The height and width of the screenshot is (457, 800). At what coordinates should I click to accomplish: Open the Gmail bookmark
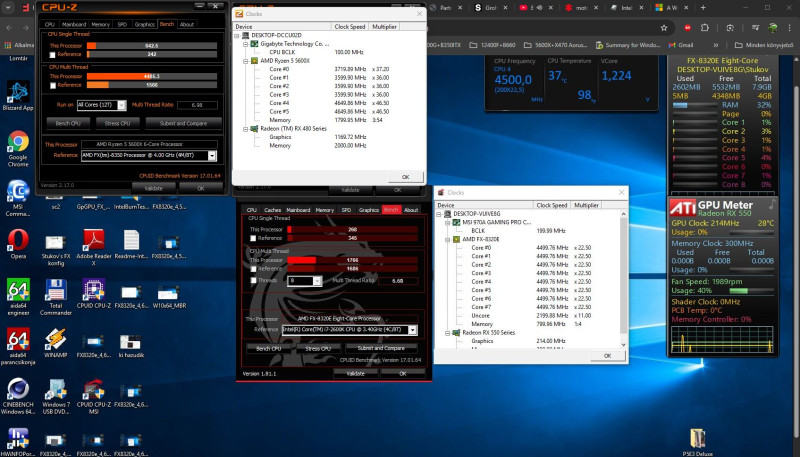[x=681, y=45]
